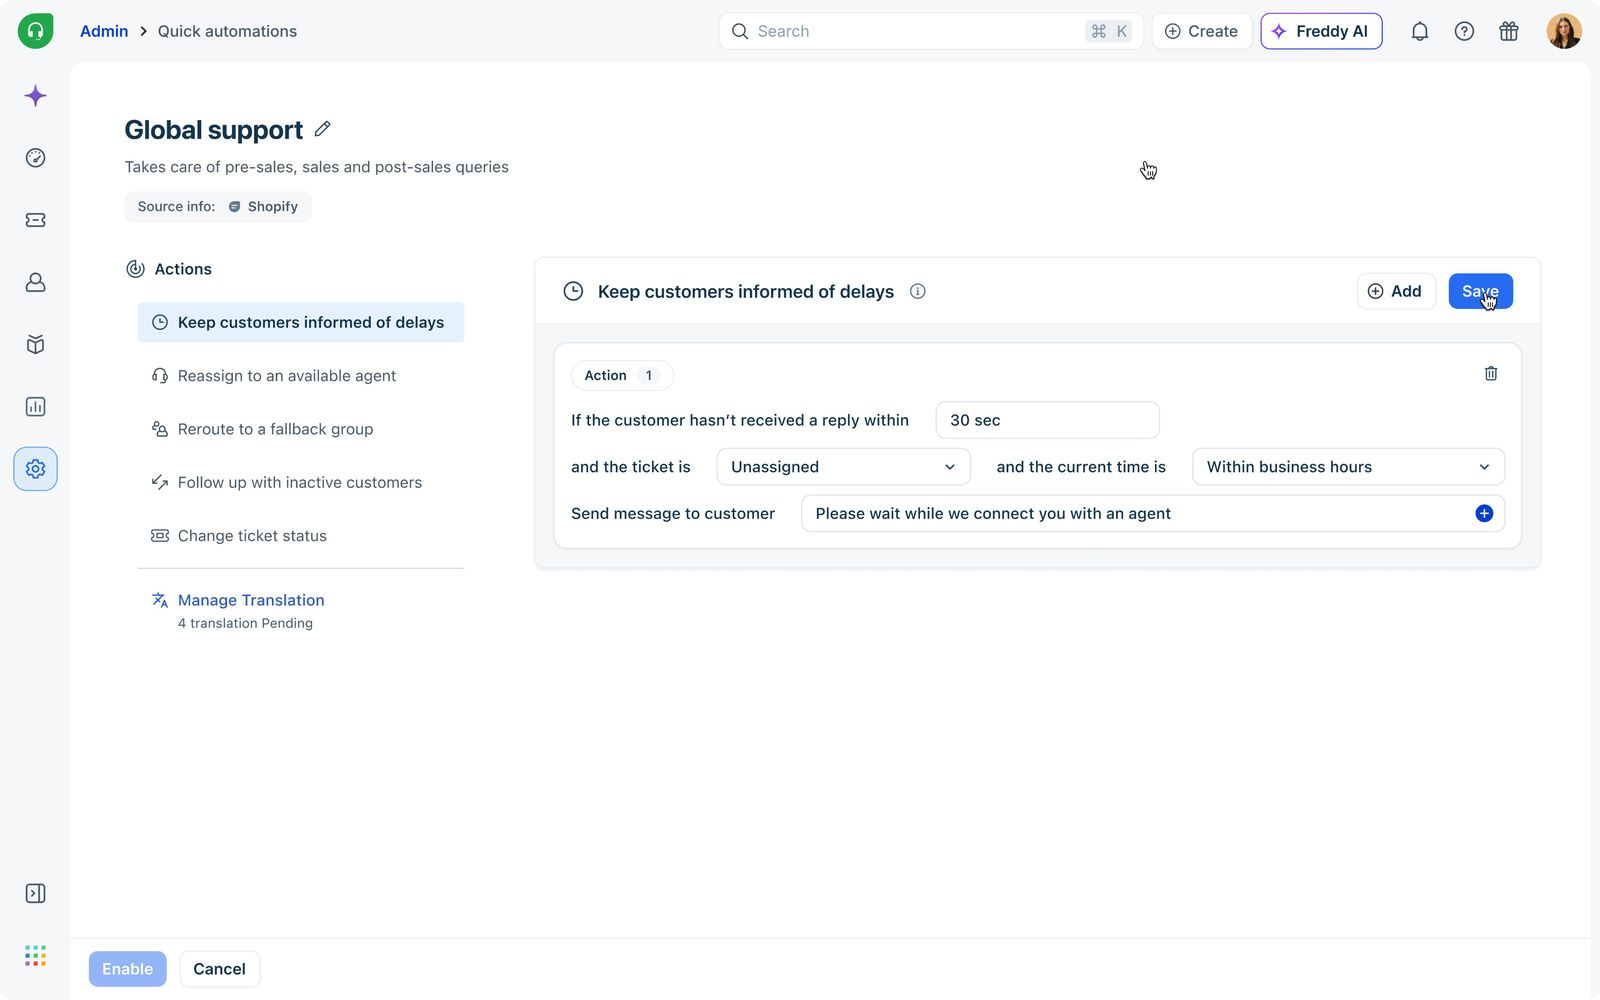Open the Unassigned ticket dropdown
This screenshot has width=1600, height=1000.
pos(843,467)
